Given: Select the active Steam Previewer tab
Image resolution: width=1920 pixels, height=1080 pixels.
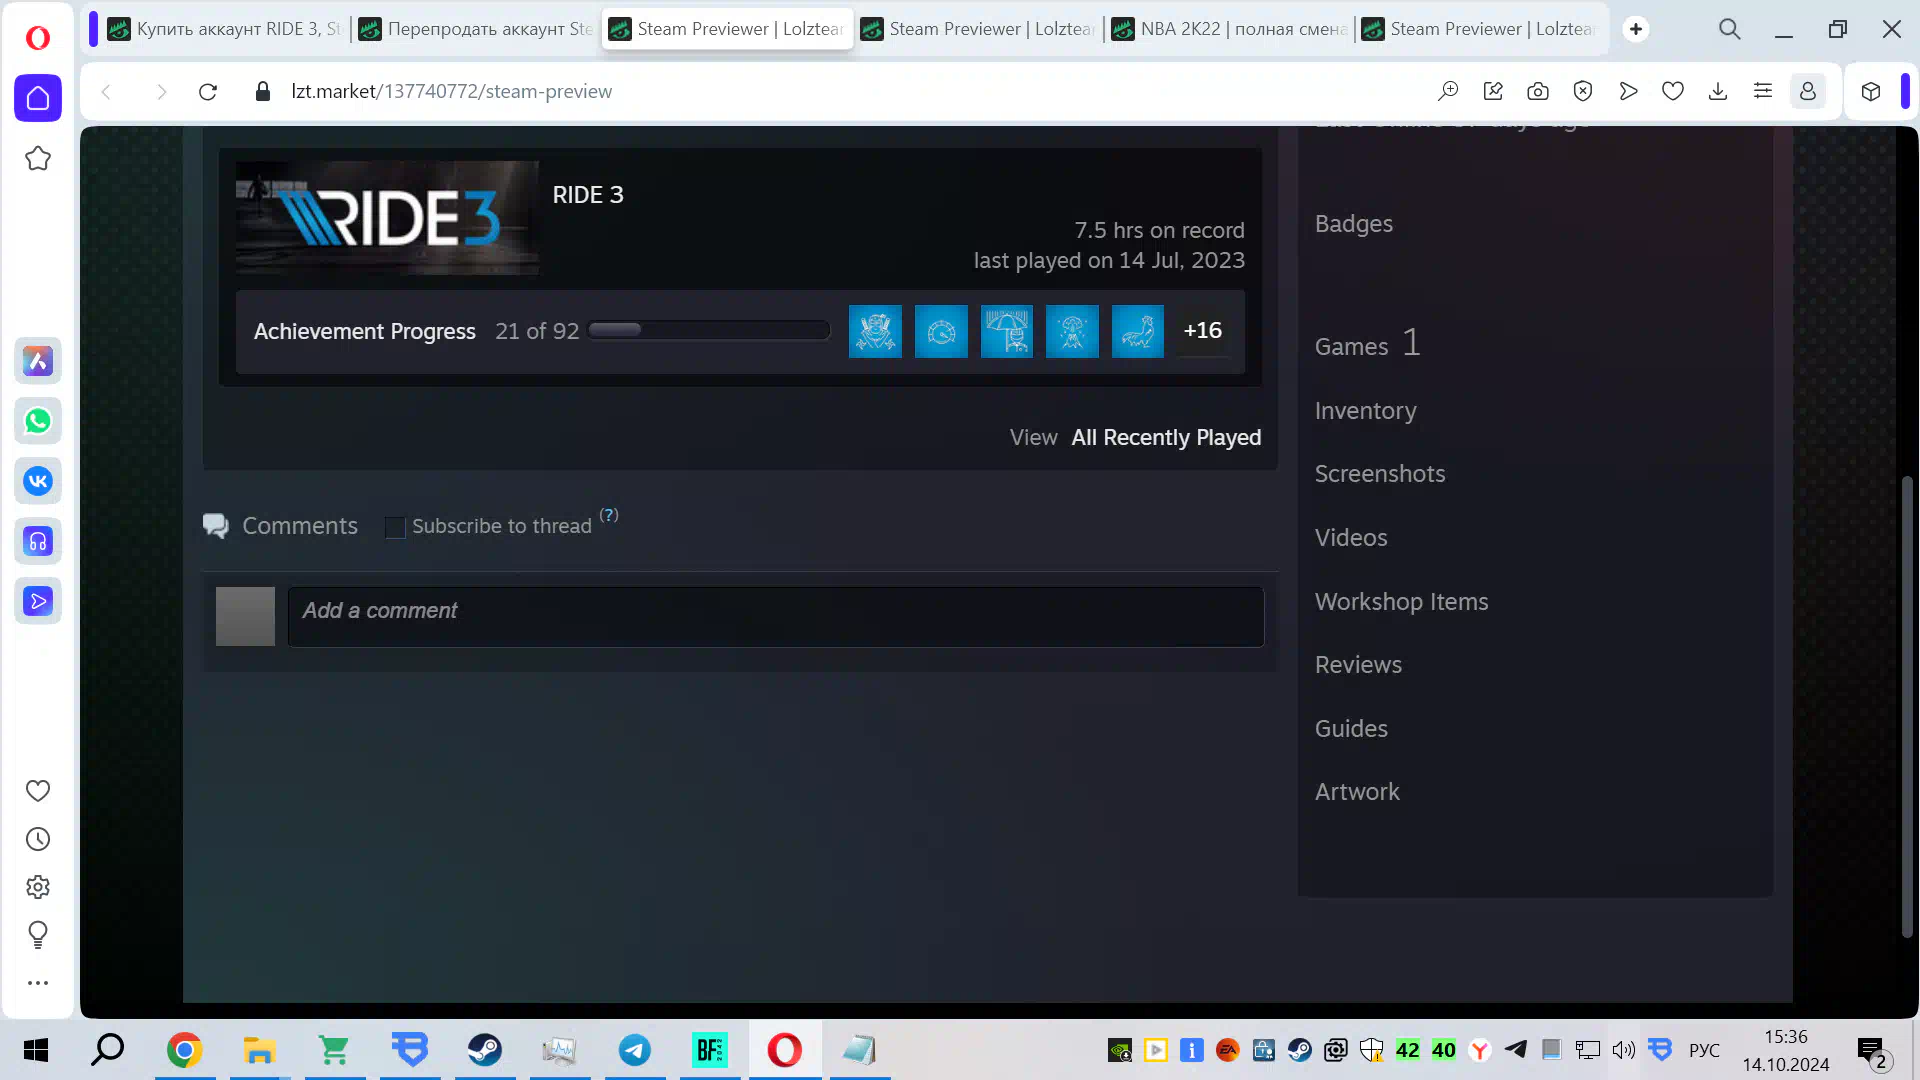Looking at the screenshot, I should coord(727,29).
